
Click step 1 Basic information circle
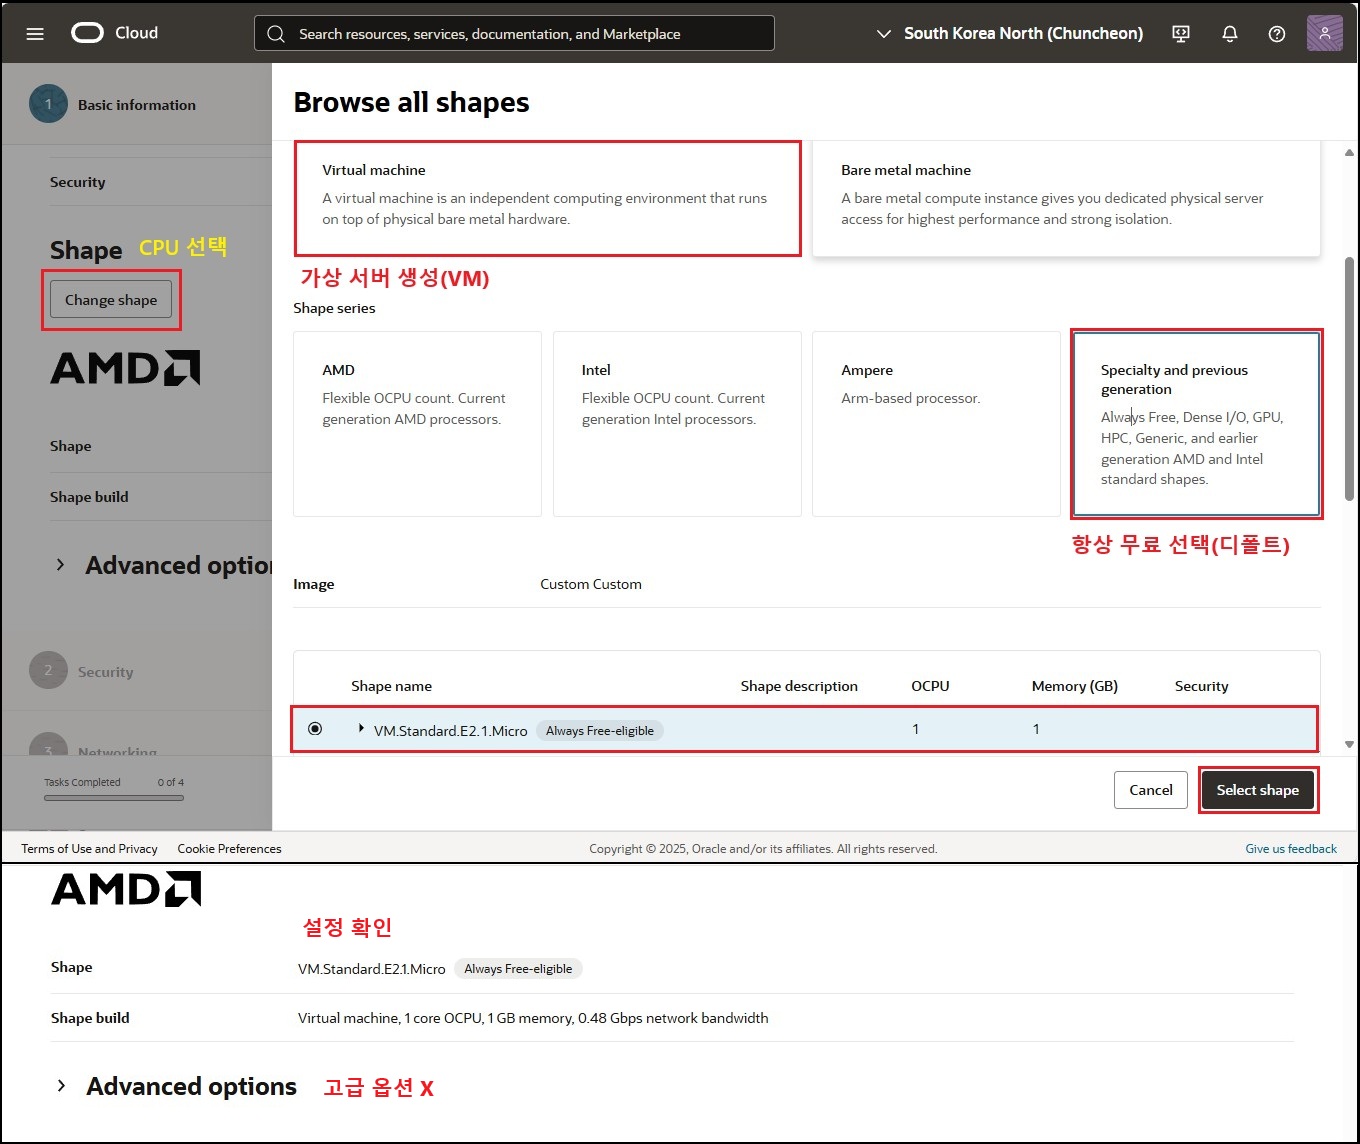tap(48, 104)
